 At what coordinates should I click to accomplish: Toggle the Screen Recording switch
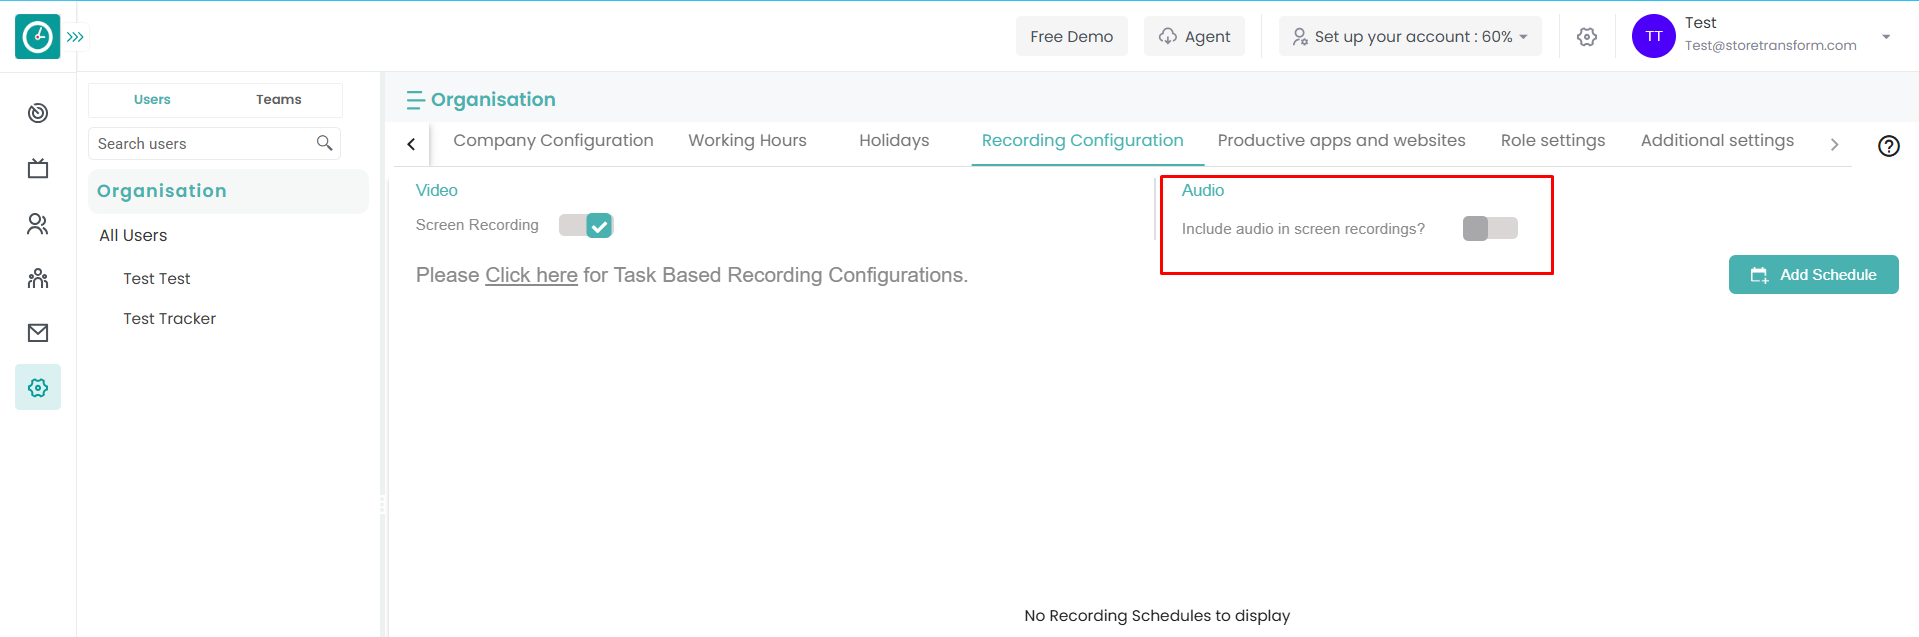[x=586, y=226]
